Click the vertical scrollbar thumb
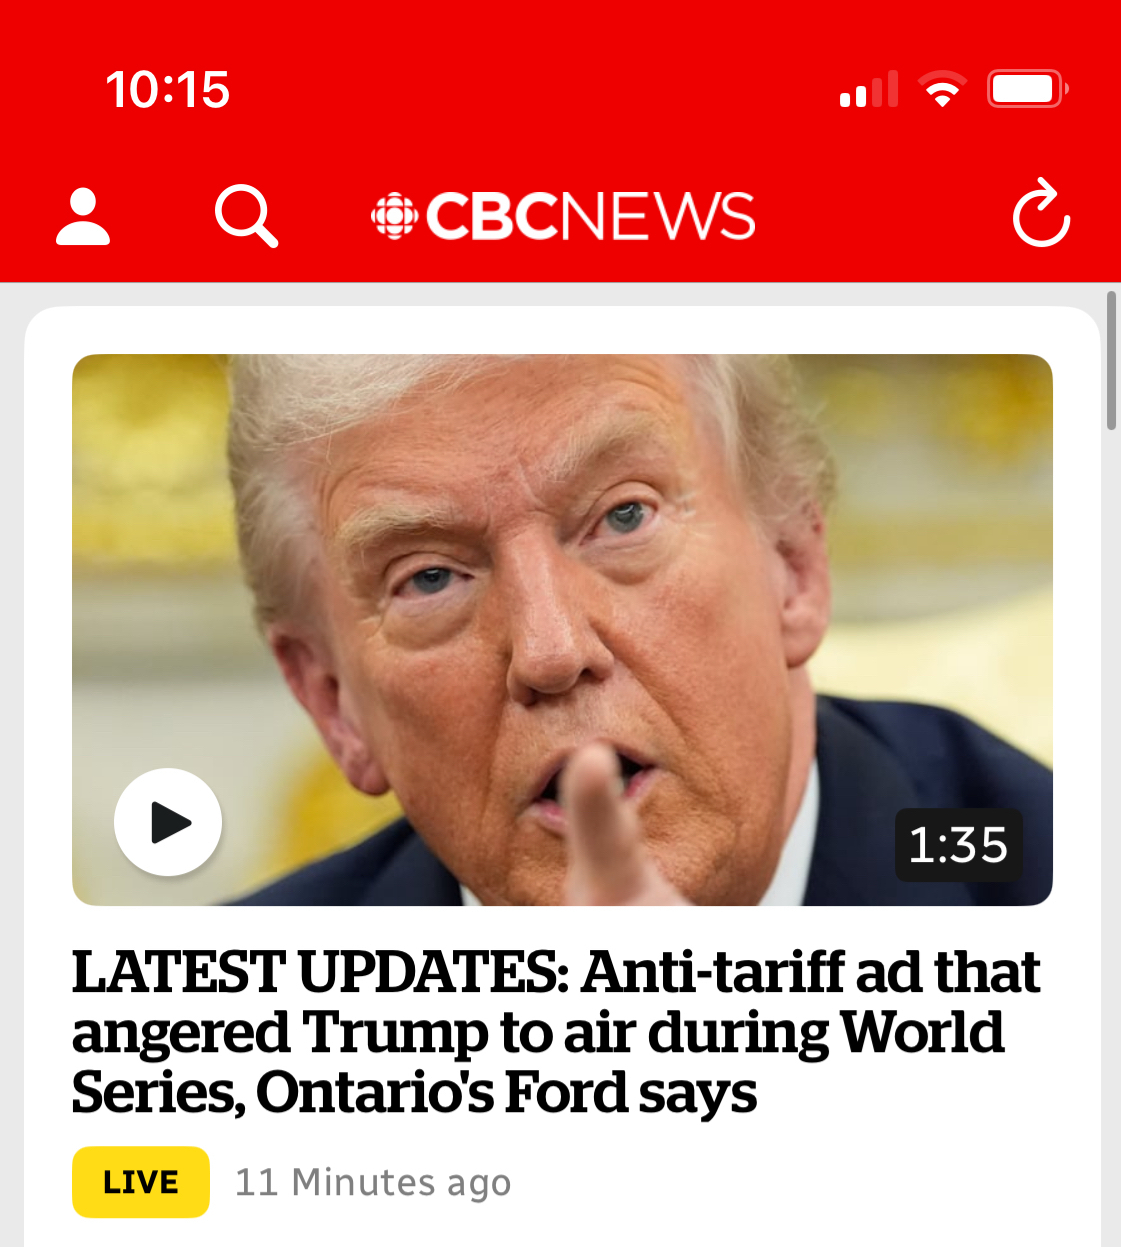Viewport: 1121px width, 1247px height. point(1111,360)
